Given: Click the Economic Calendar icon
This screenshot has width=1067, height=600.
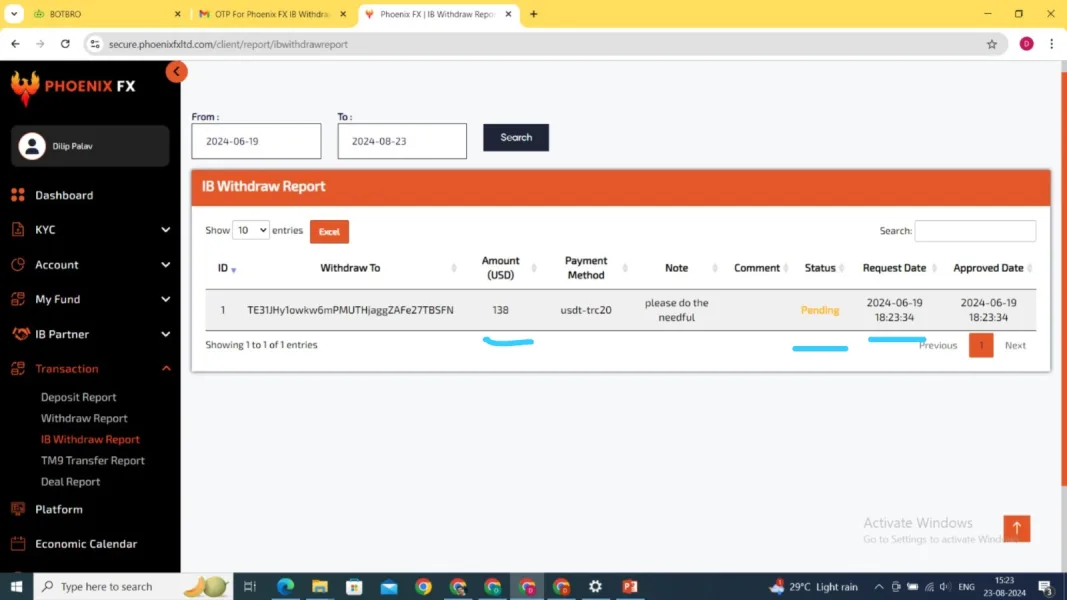Looking at the screenshot, I should click(18, 544).
